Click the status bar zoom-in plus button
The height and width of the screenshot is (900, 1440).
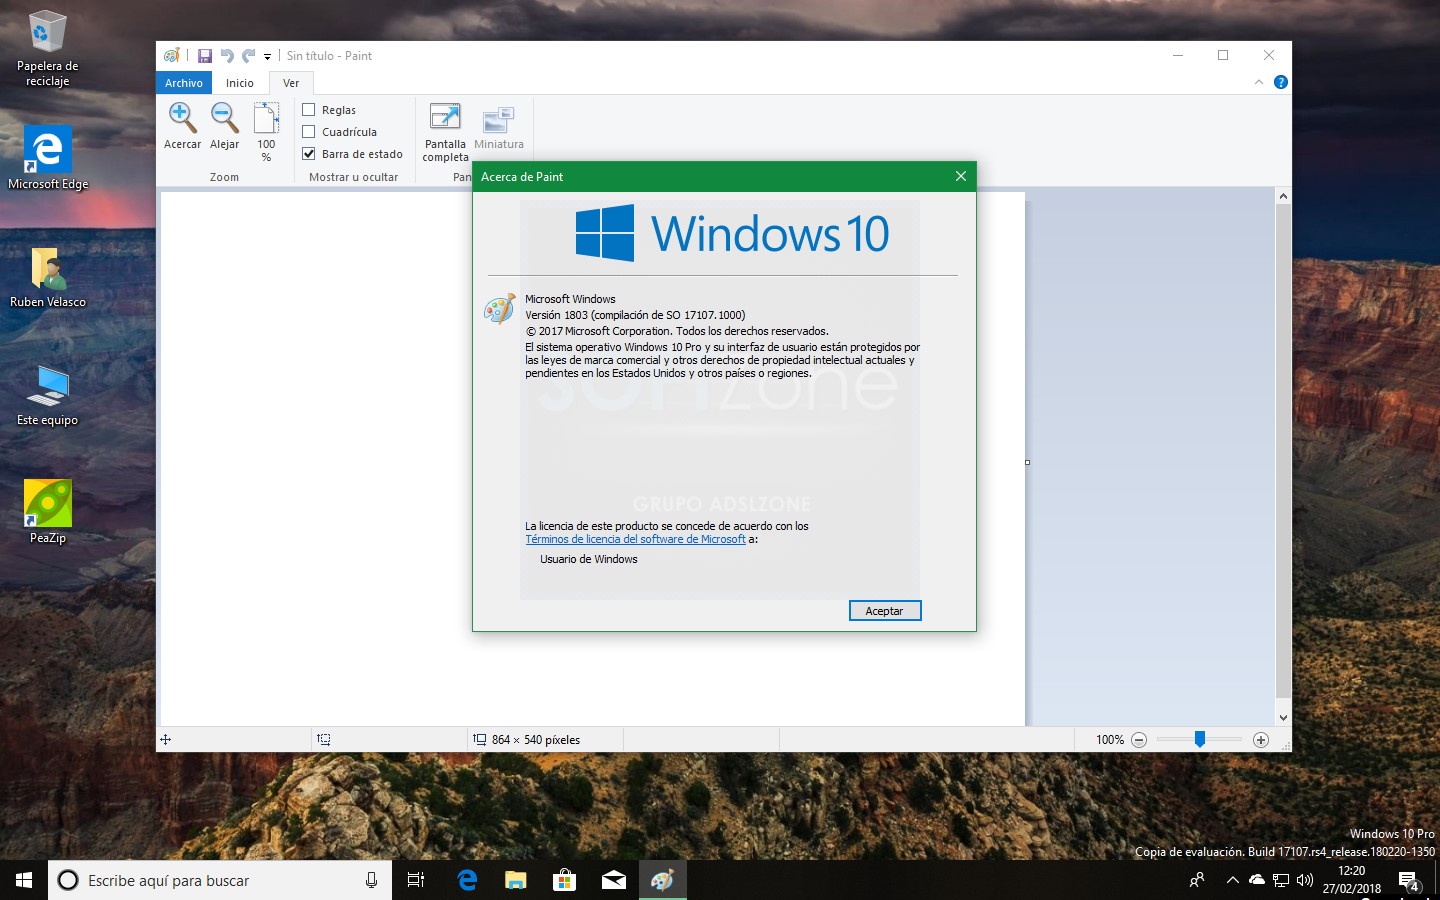1261,740
